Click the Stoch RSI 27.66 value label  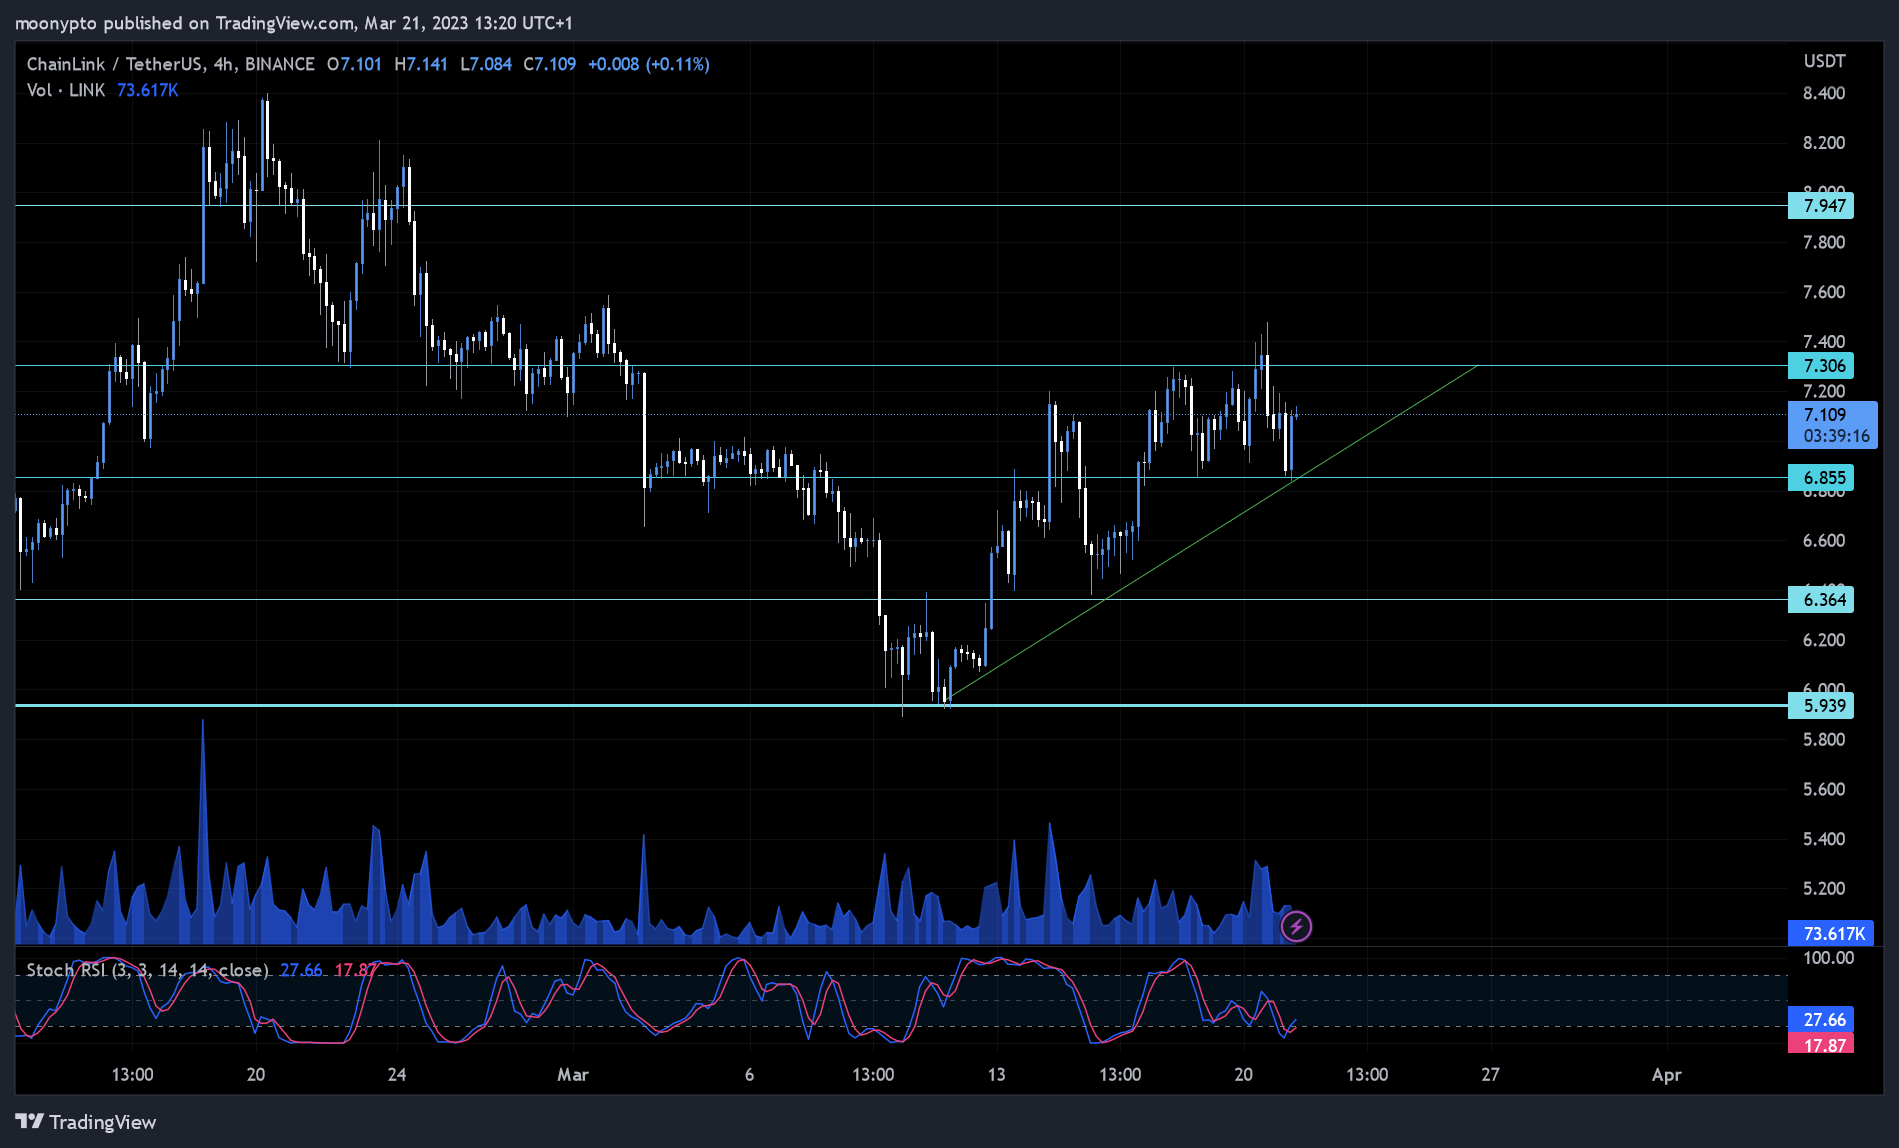1821,1019
